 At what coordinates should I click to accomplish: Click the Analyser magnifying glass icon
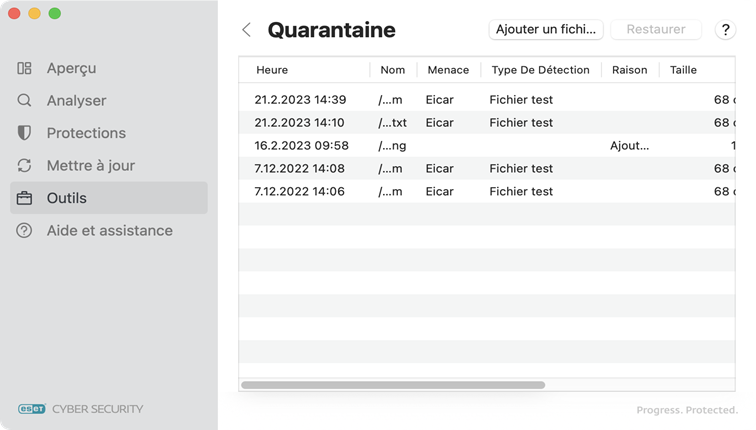[x=25, y=101]
